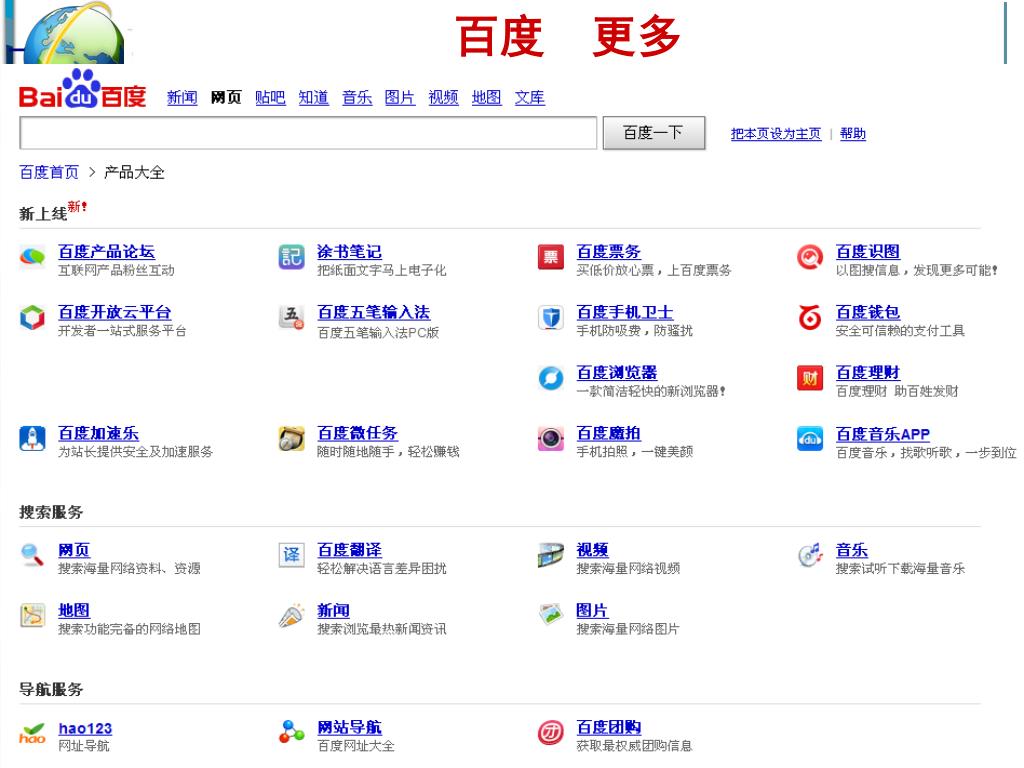This screenshot has width=1024, height=768.
Task: Click the hao123 logo icon
Action: coord(32,733)
